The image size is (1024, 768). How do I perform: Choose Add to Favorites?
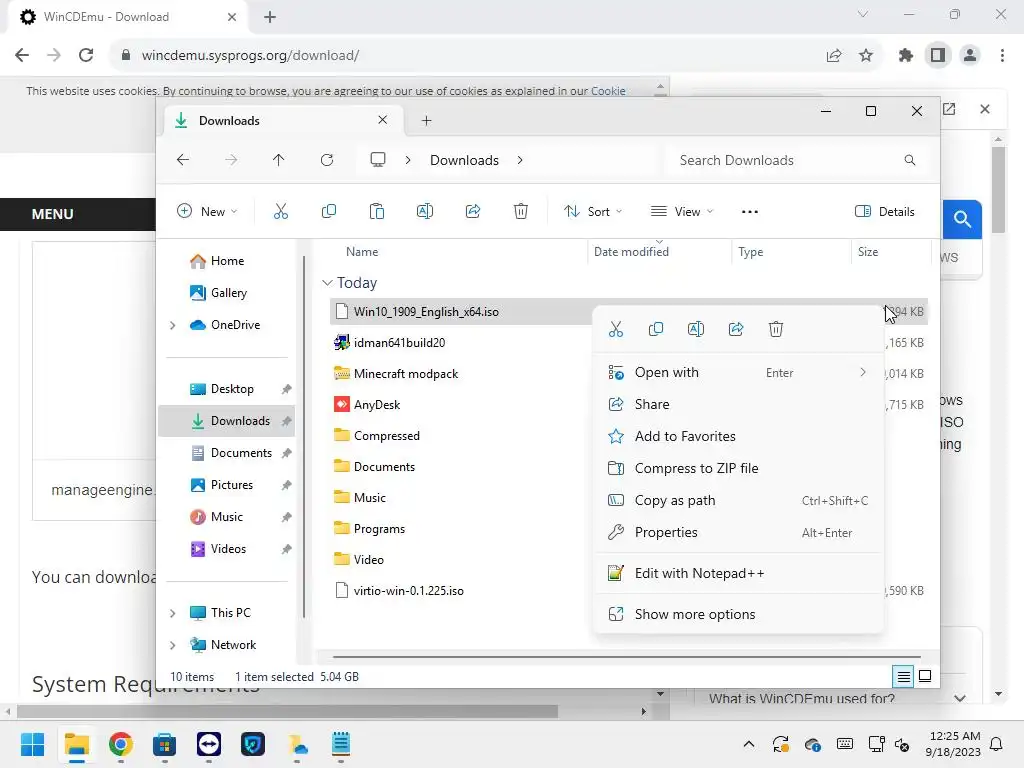pos(738,436)
